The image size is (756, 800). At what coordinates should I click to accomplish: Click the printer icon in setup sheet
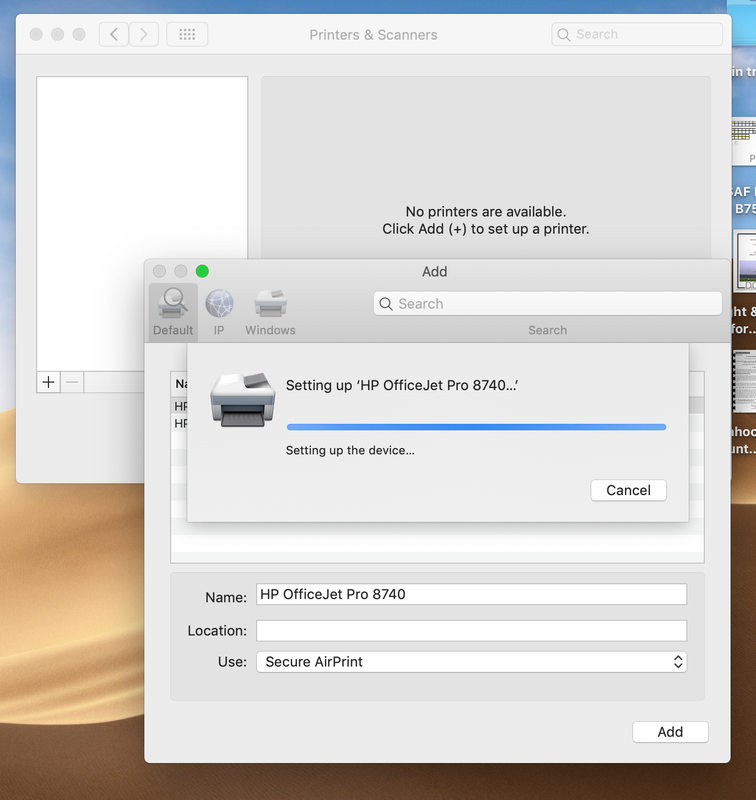(x=241, y=399)
